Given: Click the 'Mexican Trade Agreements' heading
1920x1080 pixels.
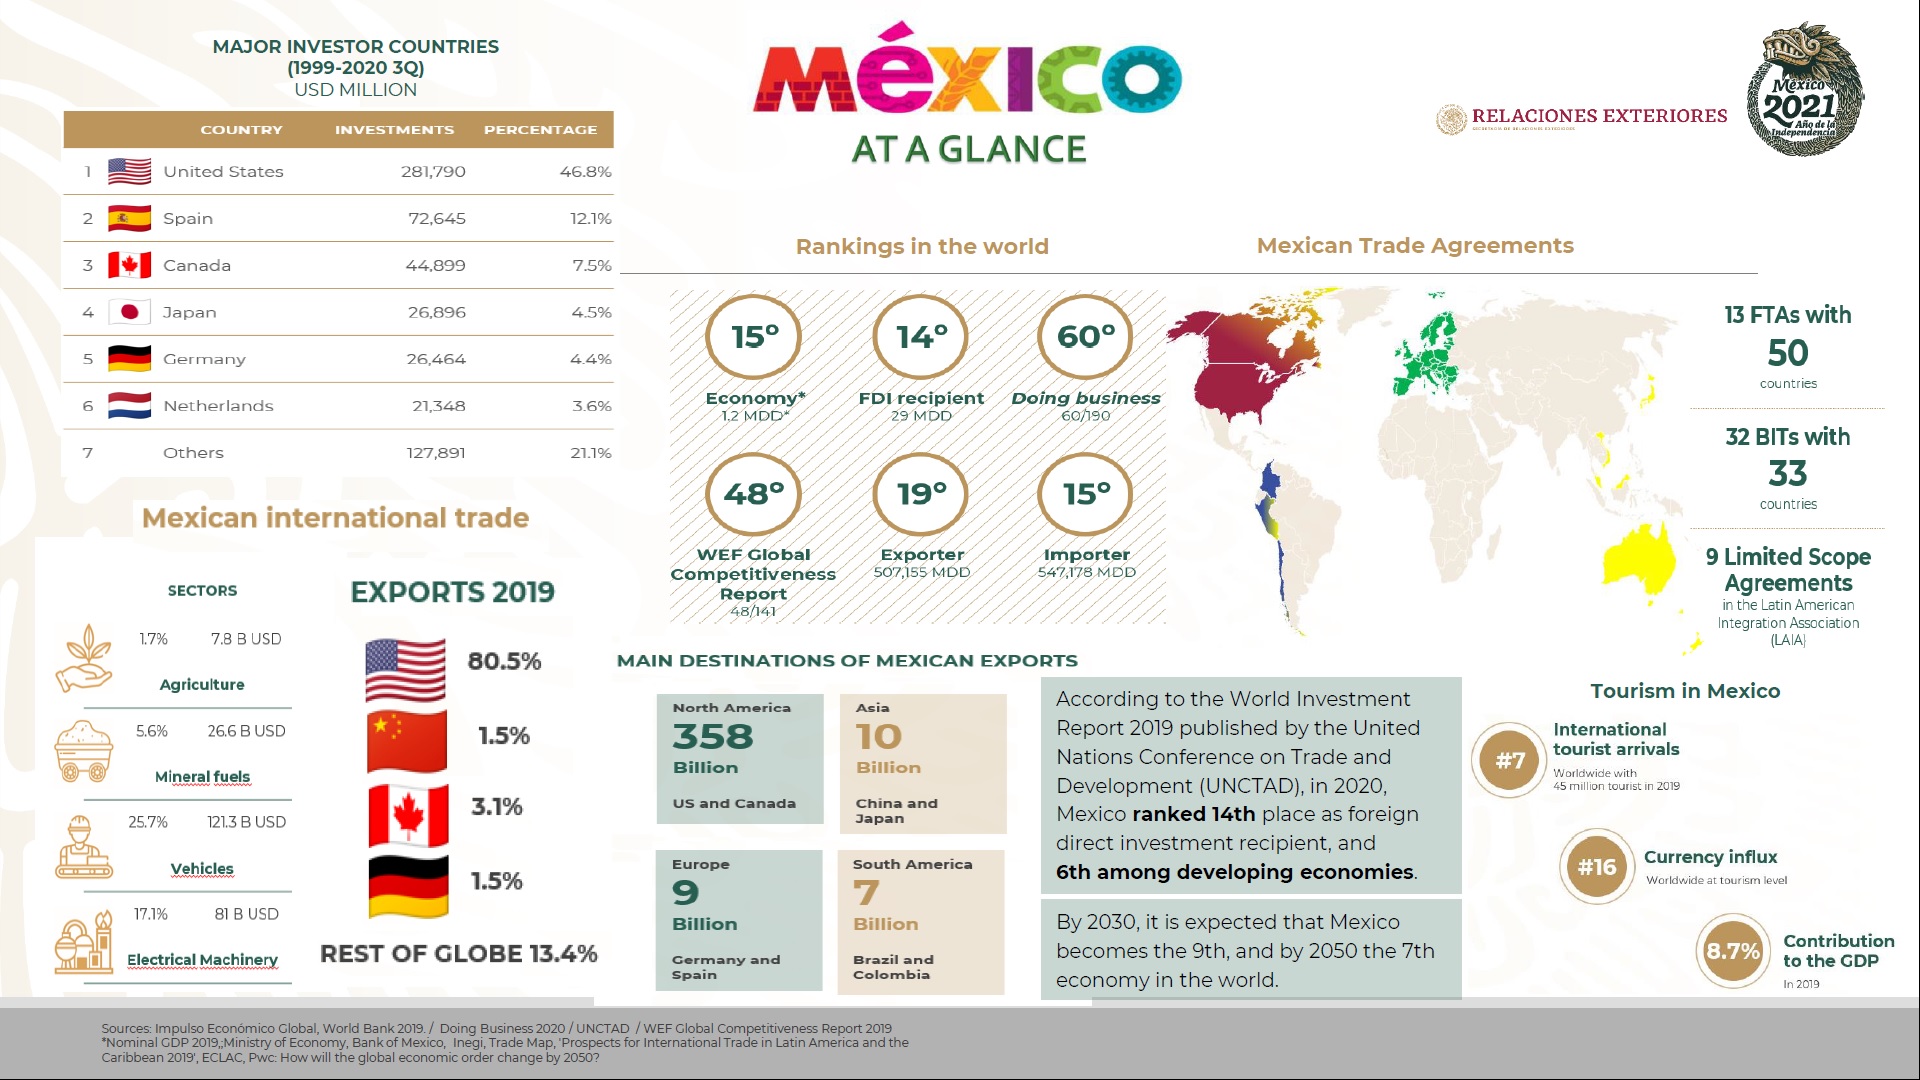Looking at the screenshot, I should 1415,246.
